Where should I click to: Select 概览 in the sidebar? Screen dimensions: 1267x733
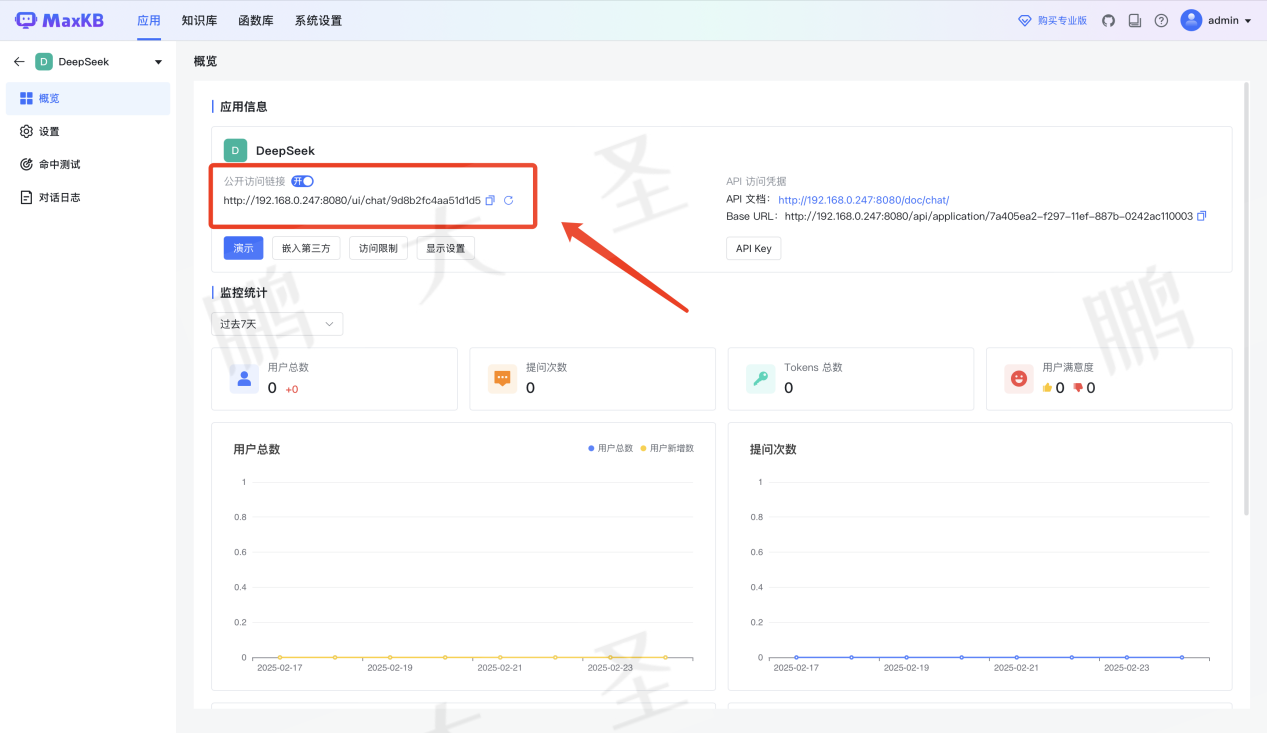pyautogui.click(x=88, y=98)
